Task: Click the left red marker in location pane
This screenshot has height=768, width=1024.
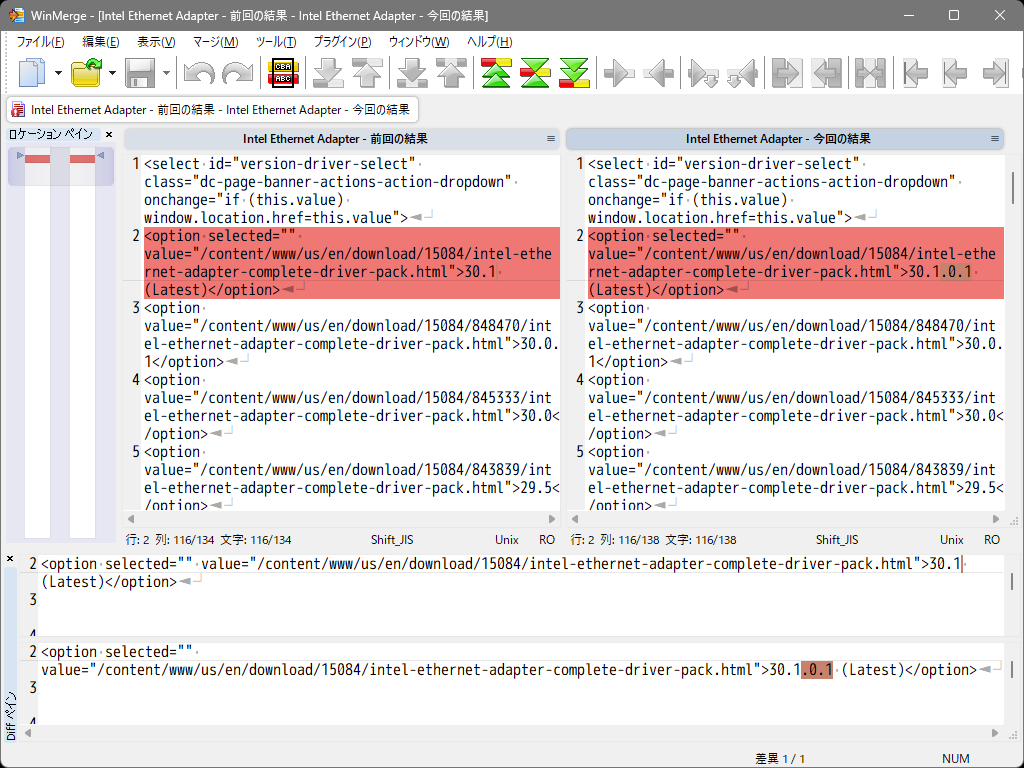Action: tap(37, 159)
